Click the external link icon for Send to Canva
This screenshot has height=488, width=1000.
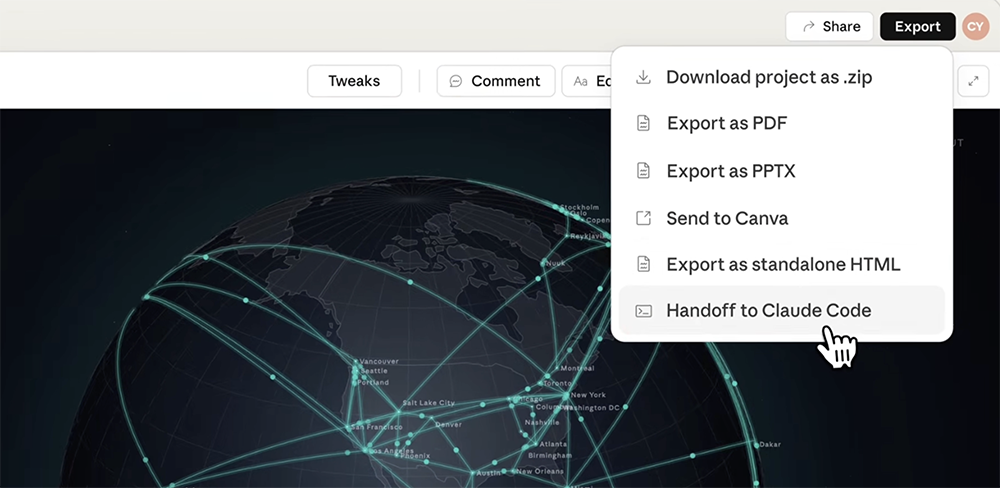pos(644,218)
